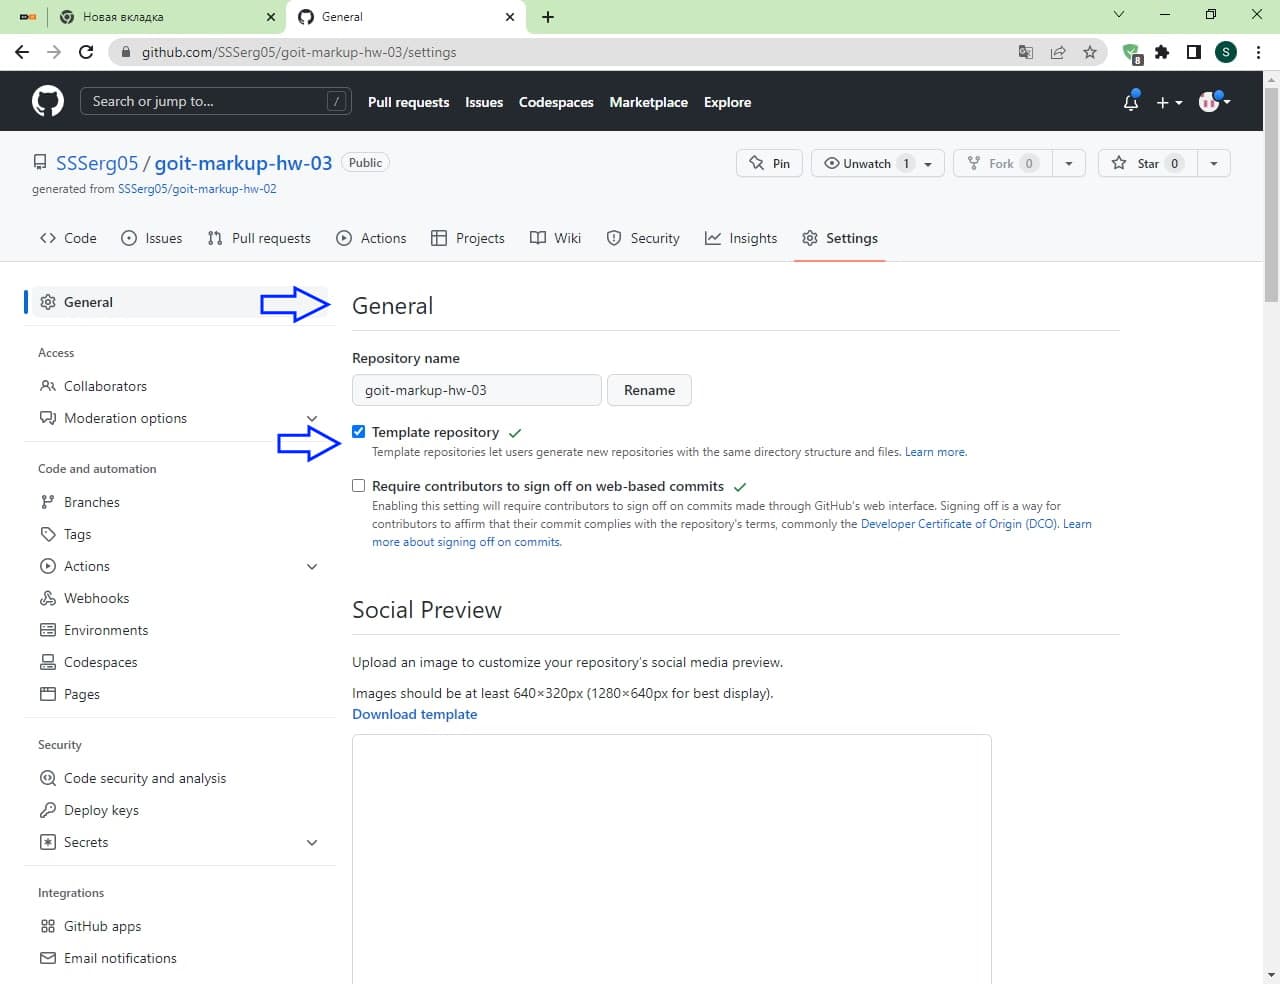The image size is (1280, 984).
Task: Open SSSerg05/goit-markup-hw-02 source link
Action: coord(197,189)
